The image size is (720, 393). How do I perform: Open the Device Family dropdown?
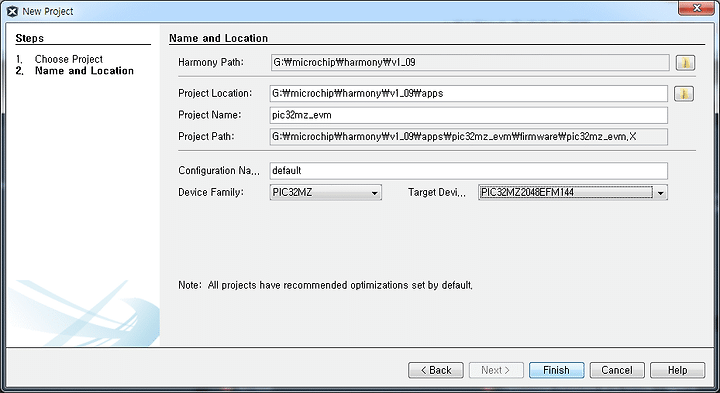(326, 192)
